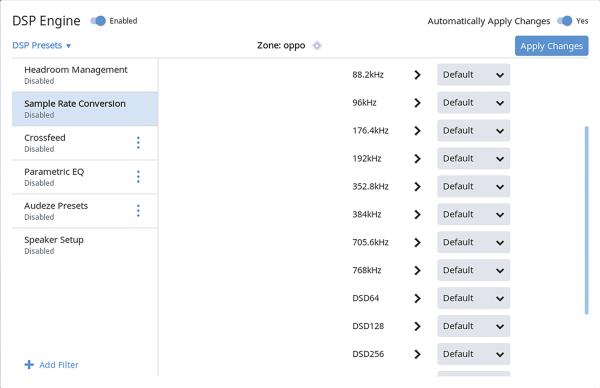Click the zone icon beside oppo
This screenshot has width=600, height=388.
tap(317, 46)
